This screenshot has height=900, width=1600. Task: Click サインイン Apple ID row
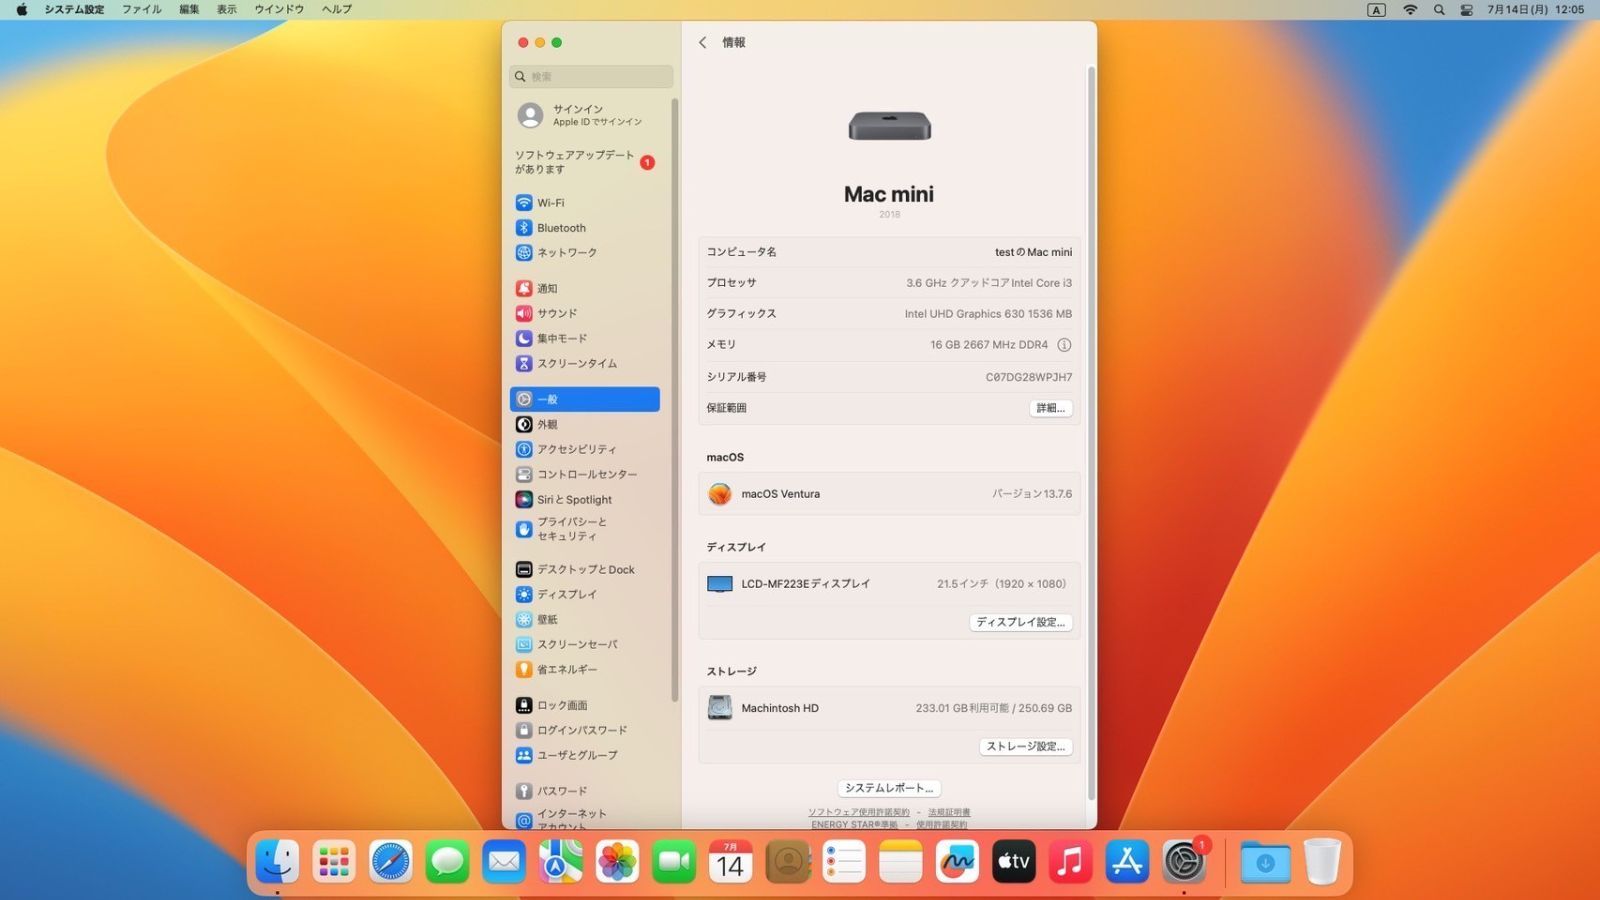585,115
